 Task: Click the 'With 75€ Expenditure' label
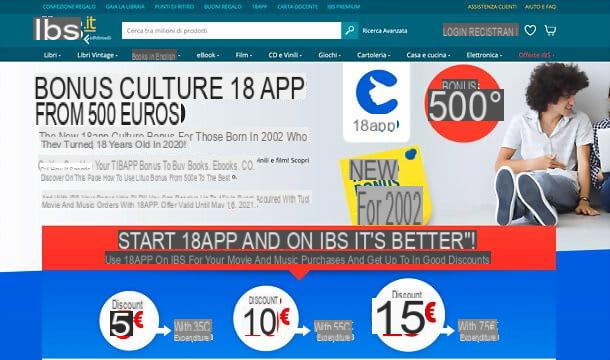(478, 331)
